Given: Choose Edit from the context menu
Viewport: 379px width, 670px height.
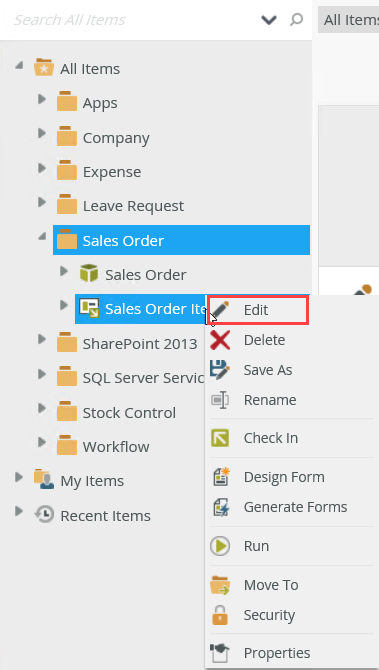Looking at the screenshot, I should click(x=258, y=310).
